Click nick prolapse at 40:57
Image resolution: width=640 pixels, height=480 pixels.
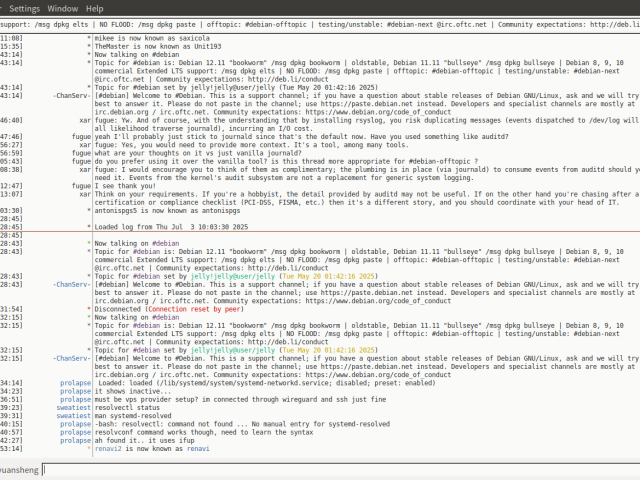pyautogui.click(x=76, y=432)
